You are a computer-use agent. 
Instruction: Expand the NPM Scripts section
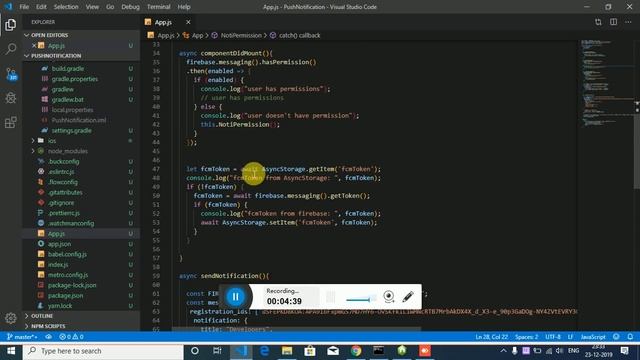pyautogui.click(x=81, y=326)
